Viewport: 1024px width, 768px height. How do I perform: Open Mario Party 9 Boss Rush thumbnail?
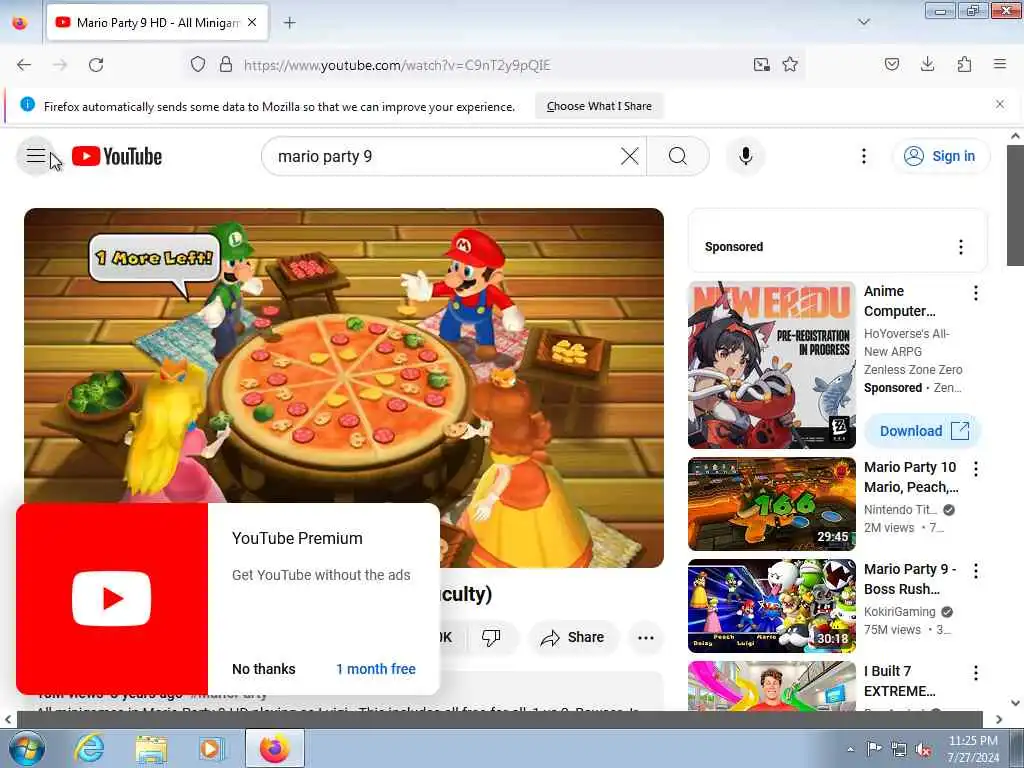click(771, 606)
